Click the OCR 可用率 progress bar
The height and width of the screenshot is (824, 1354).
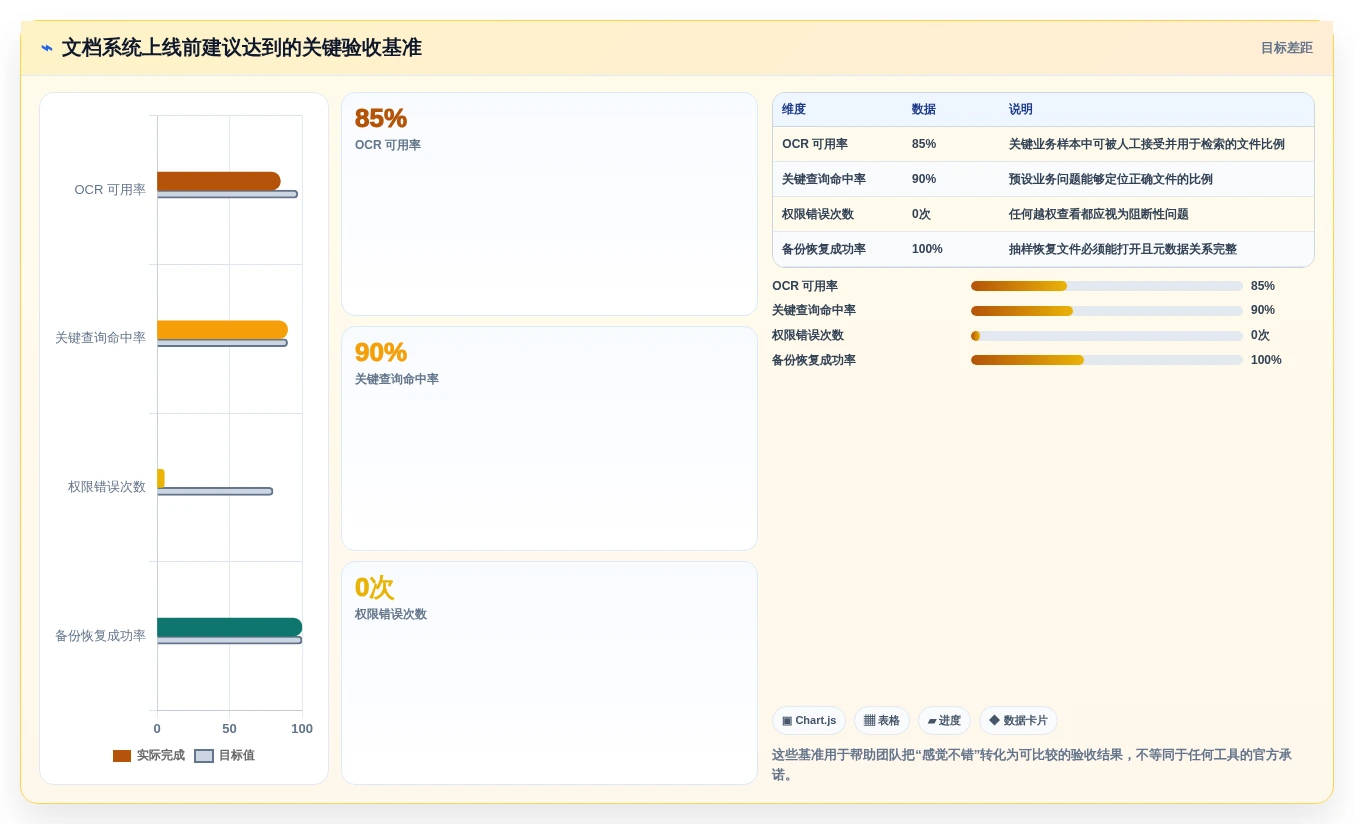tap(1107, 286)
